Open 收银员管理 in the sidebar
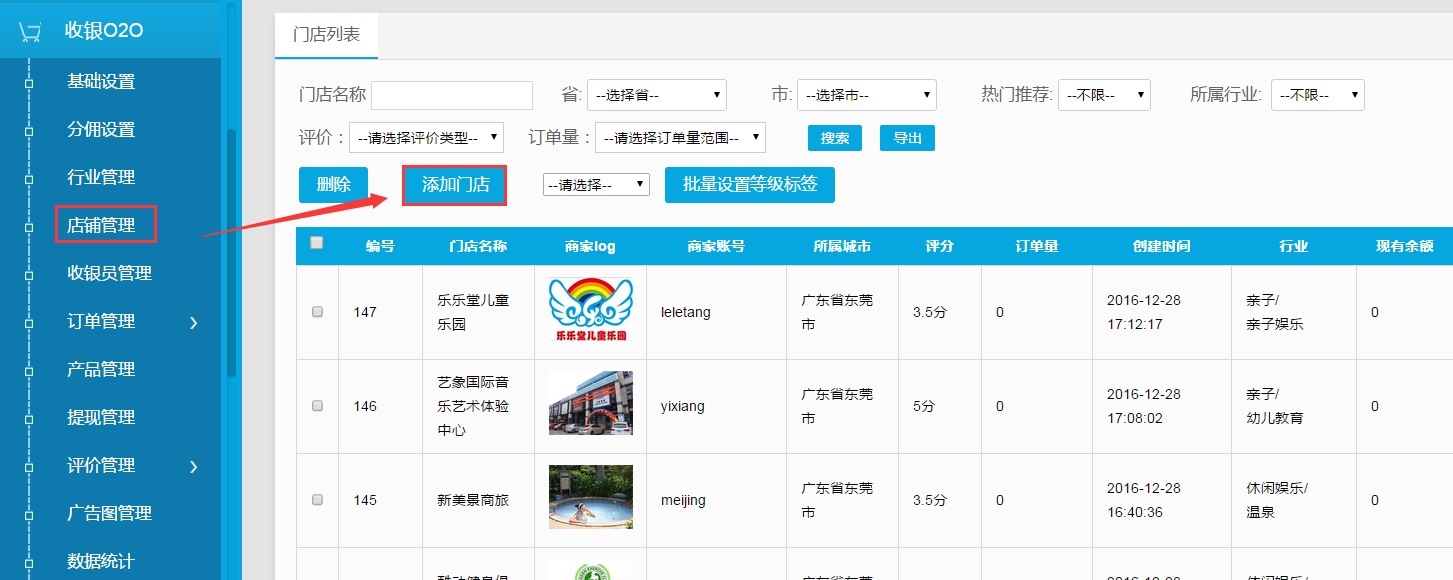Image resolution: width=1453 pixels, height=580 pixels. coord(109,274)
